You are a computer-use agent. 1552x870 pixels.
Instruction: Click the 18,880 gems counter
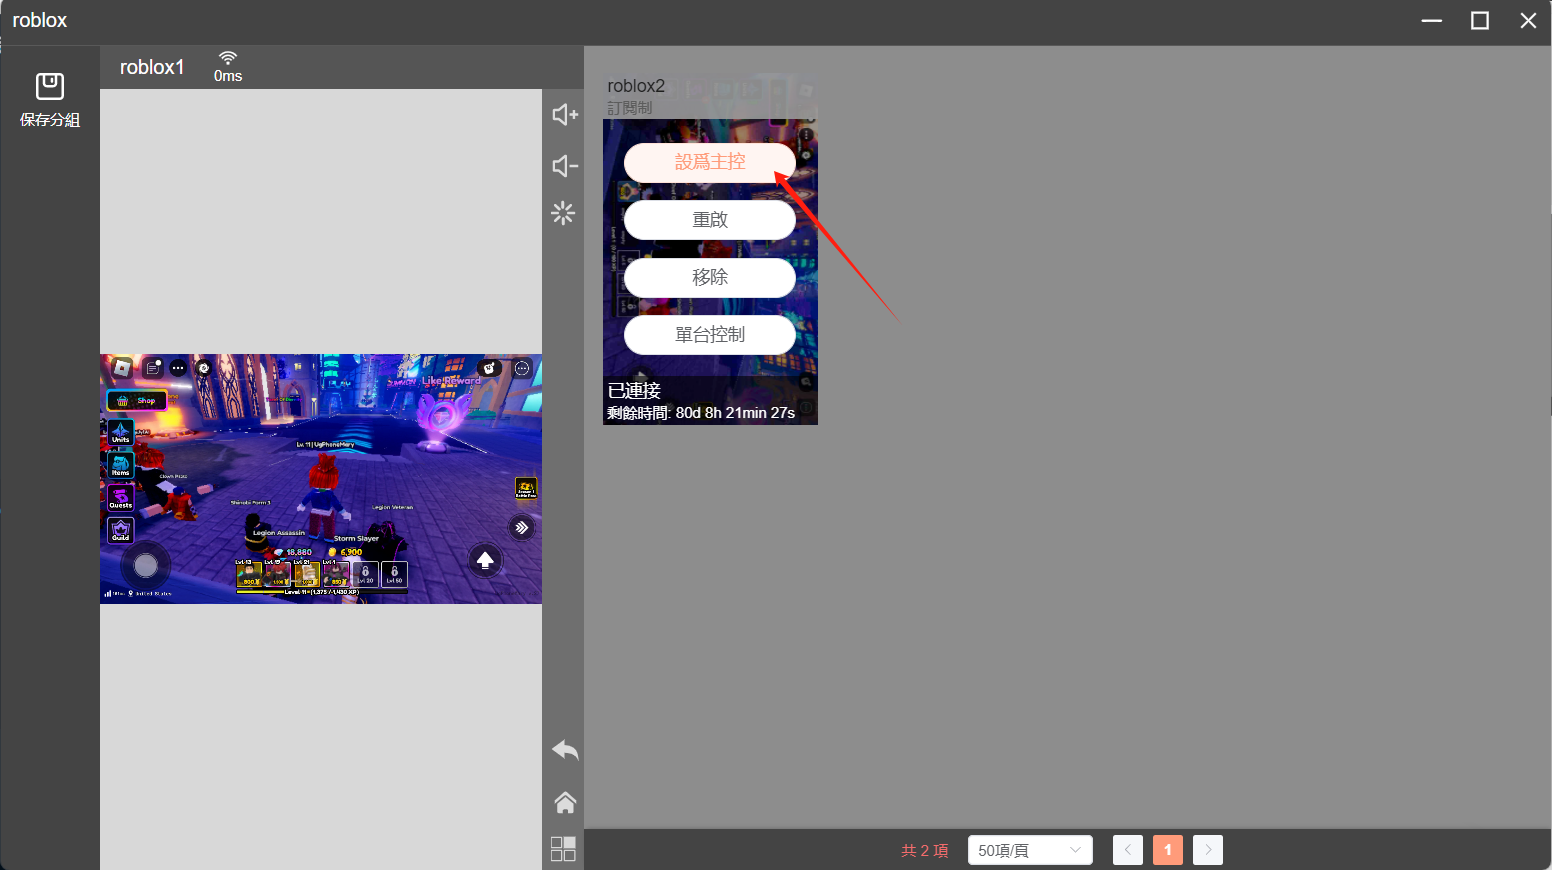click(293, 552)
